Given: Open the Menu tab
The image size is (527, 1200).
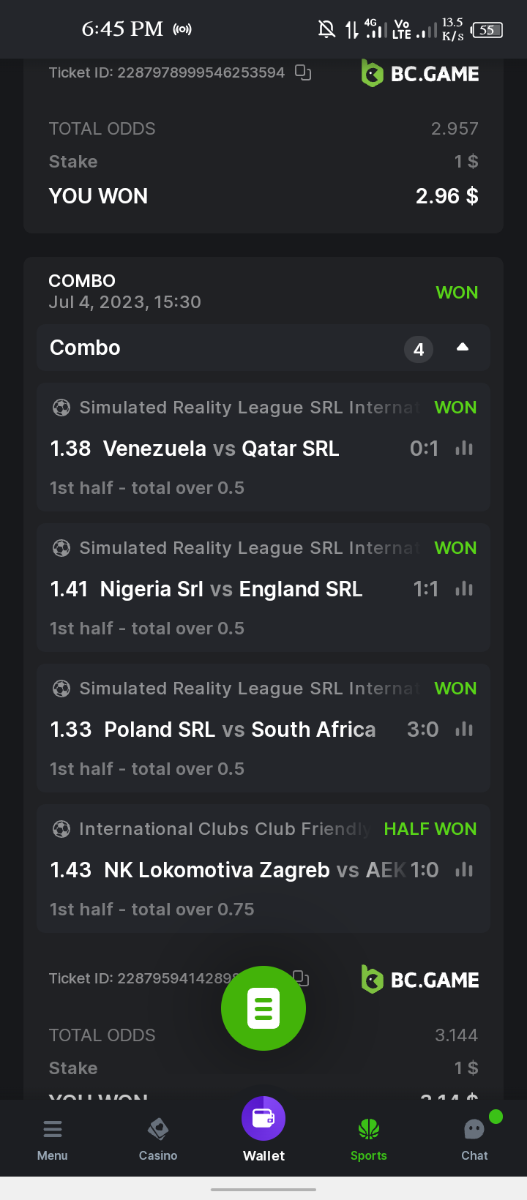Looking at the screenshot, I should coord(52,1138).
